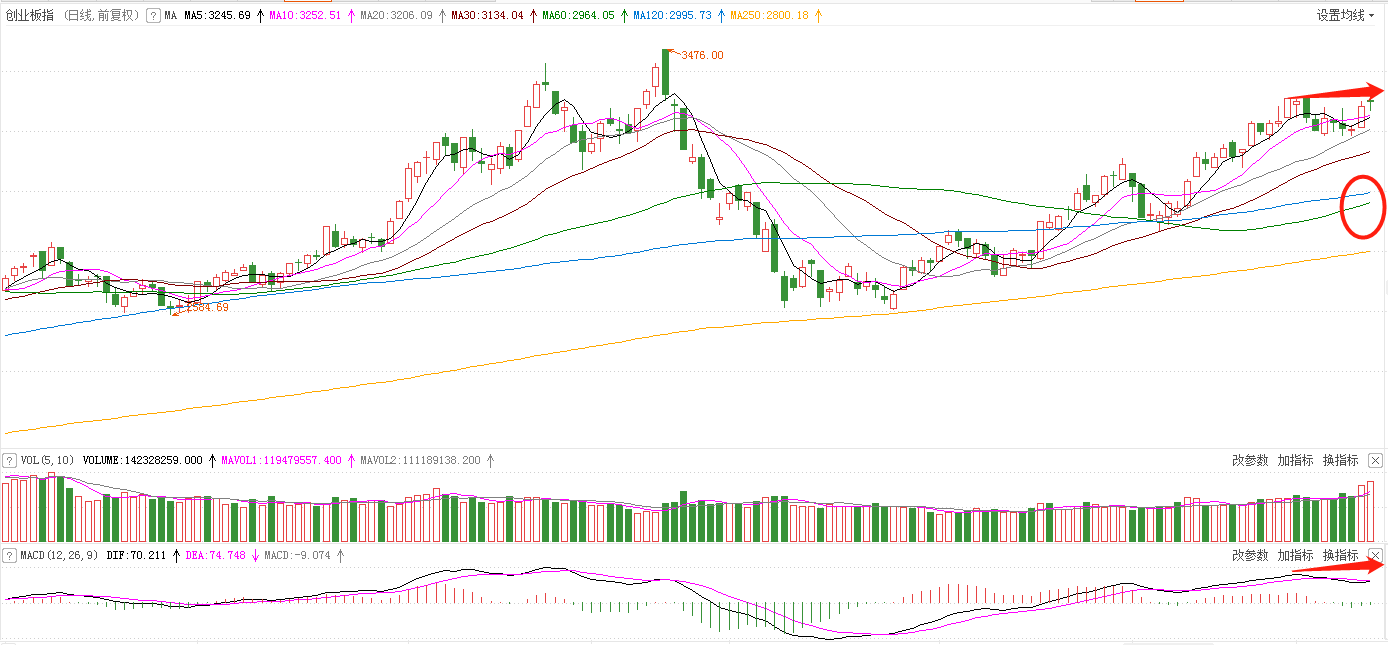The width and height of the screenshot is (1388, 645).
Task: Click the 日线,前复权 period label
Action: (101, 16)
